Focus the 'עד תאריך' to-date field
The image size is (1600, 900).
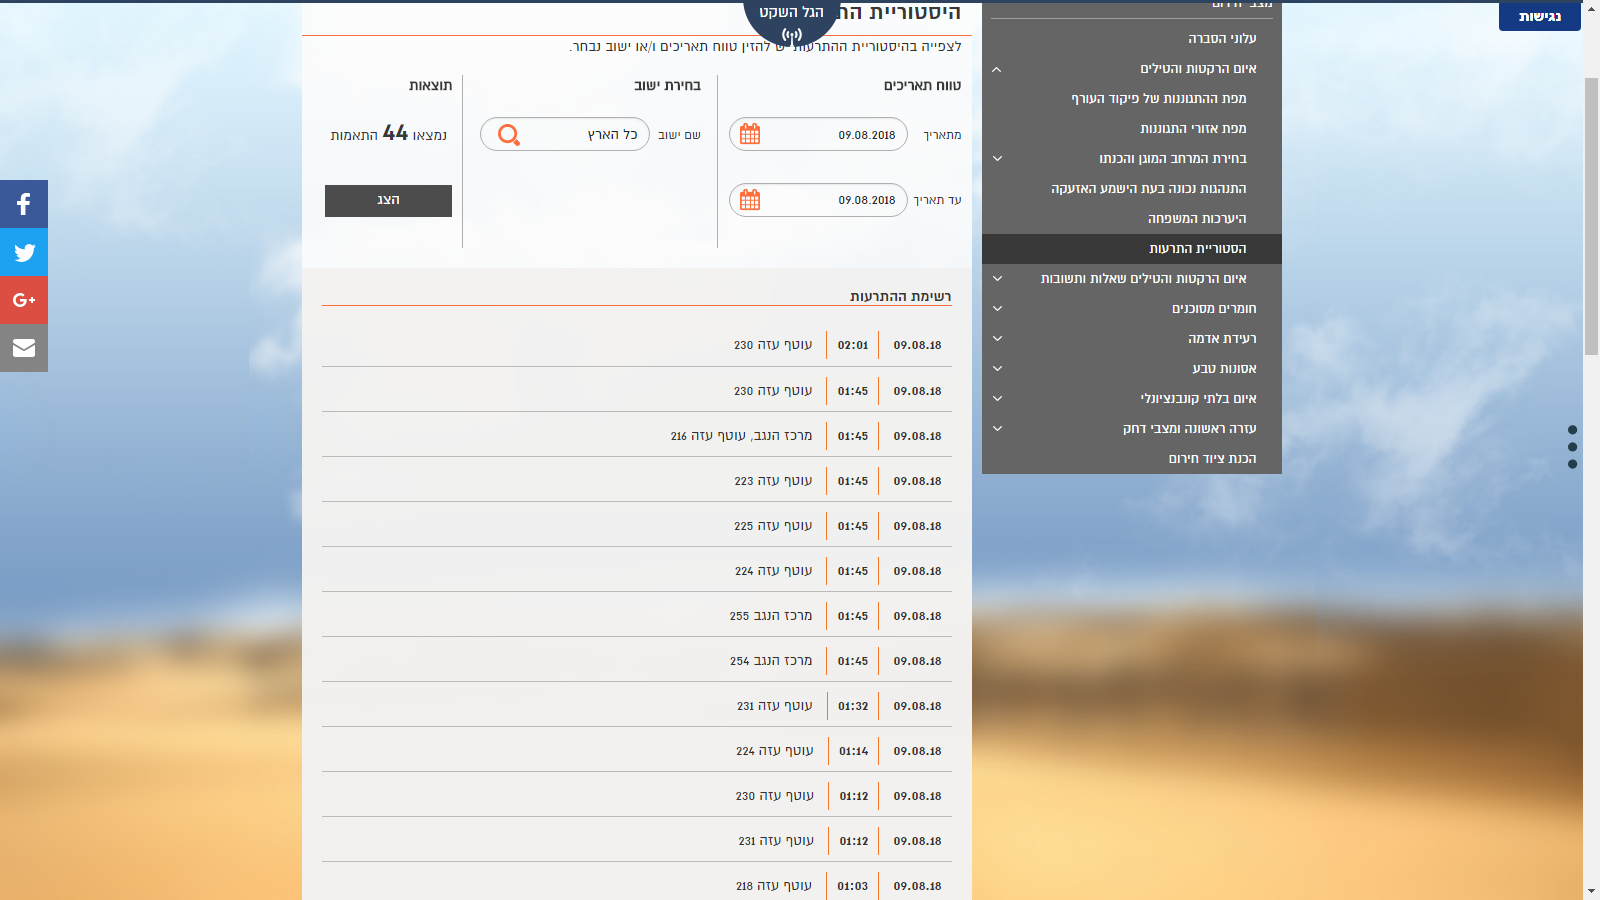[818, 200]
